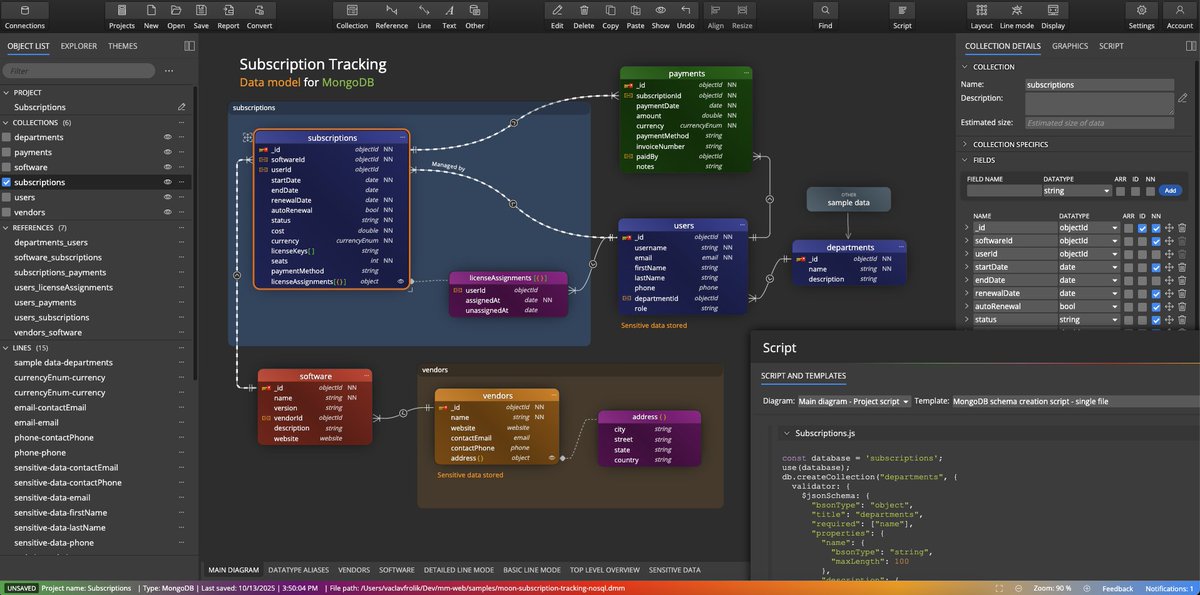Open the Find tool
1200x595 pixels.
click(x=825, y=16)
